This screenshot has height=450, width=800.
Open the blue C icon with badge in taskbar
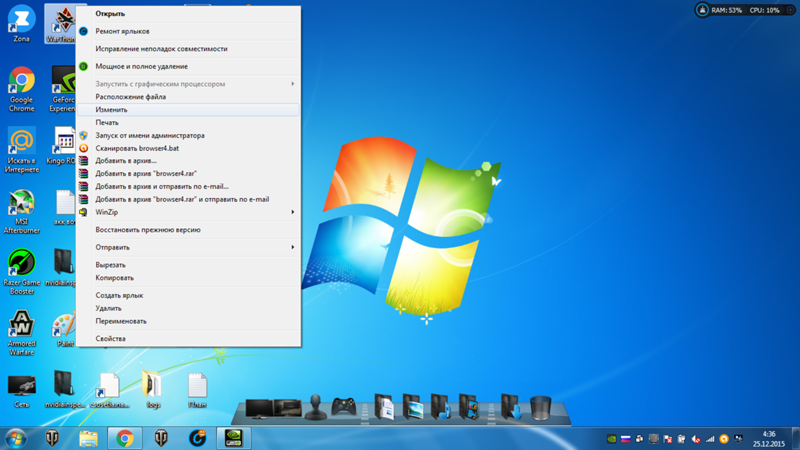tap(197, 438)
